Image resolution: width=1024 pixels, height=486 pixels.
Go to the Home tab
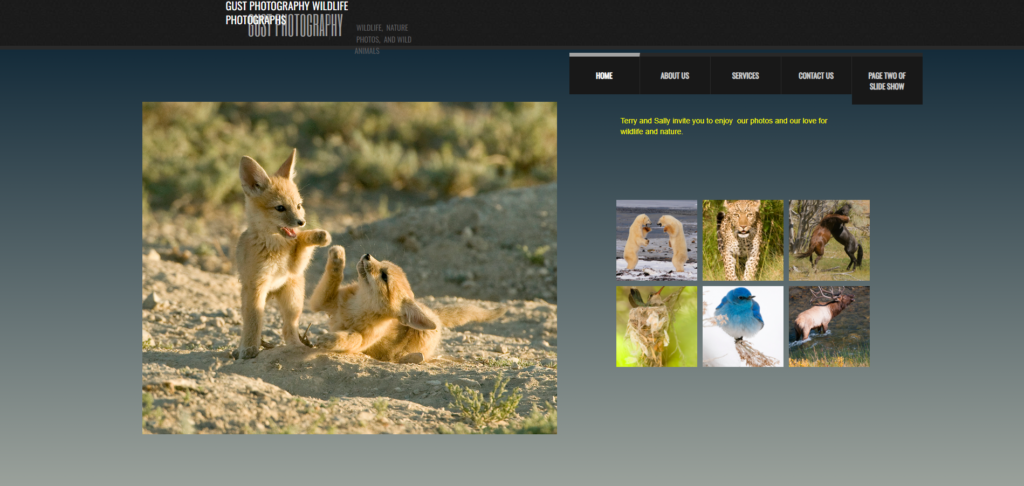(x=604, y=76)
